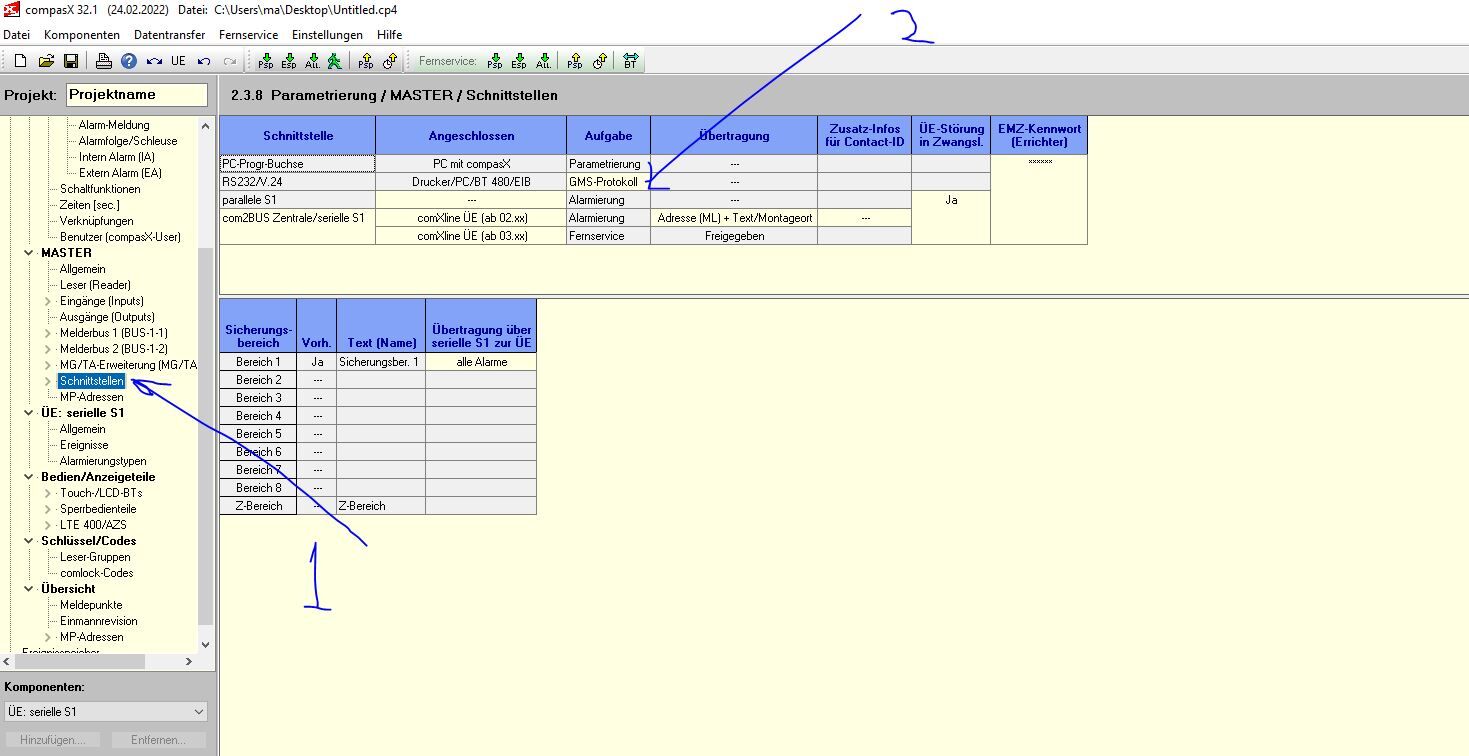This screenshot has height=756, width=1469.
Task: Click Fernservice green download Esp icon
Action: coord(519,61)
